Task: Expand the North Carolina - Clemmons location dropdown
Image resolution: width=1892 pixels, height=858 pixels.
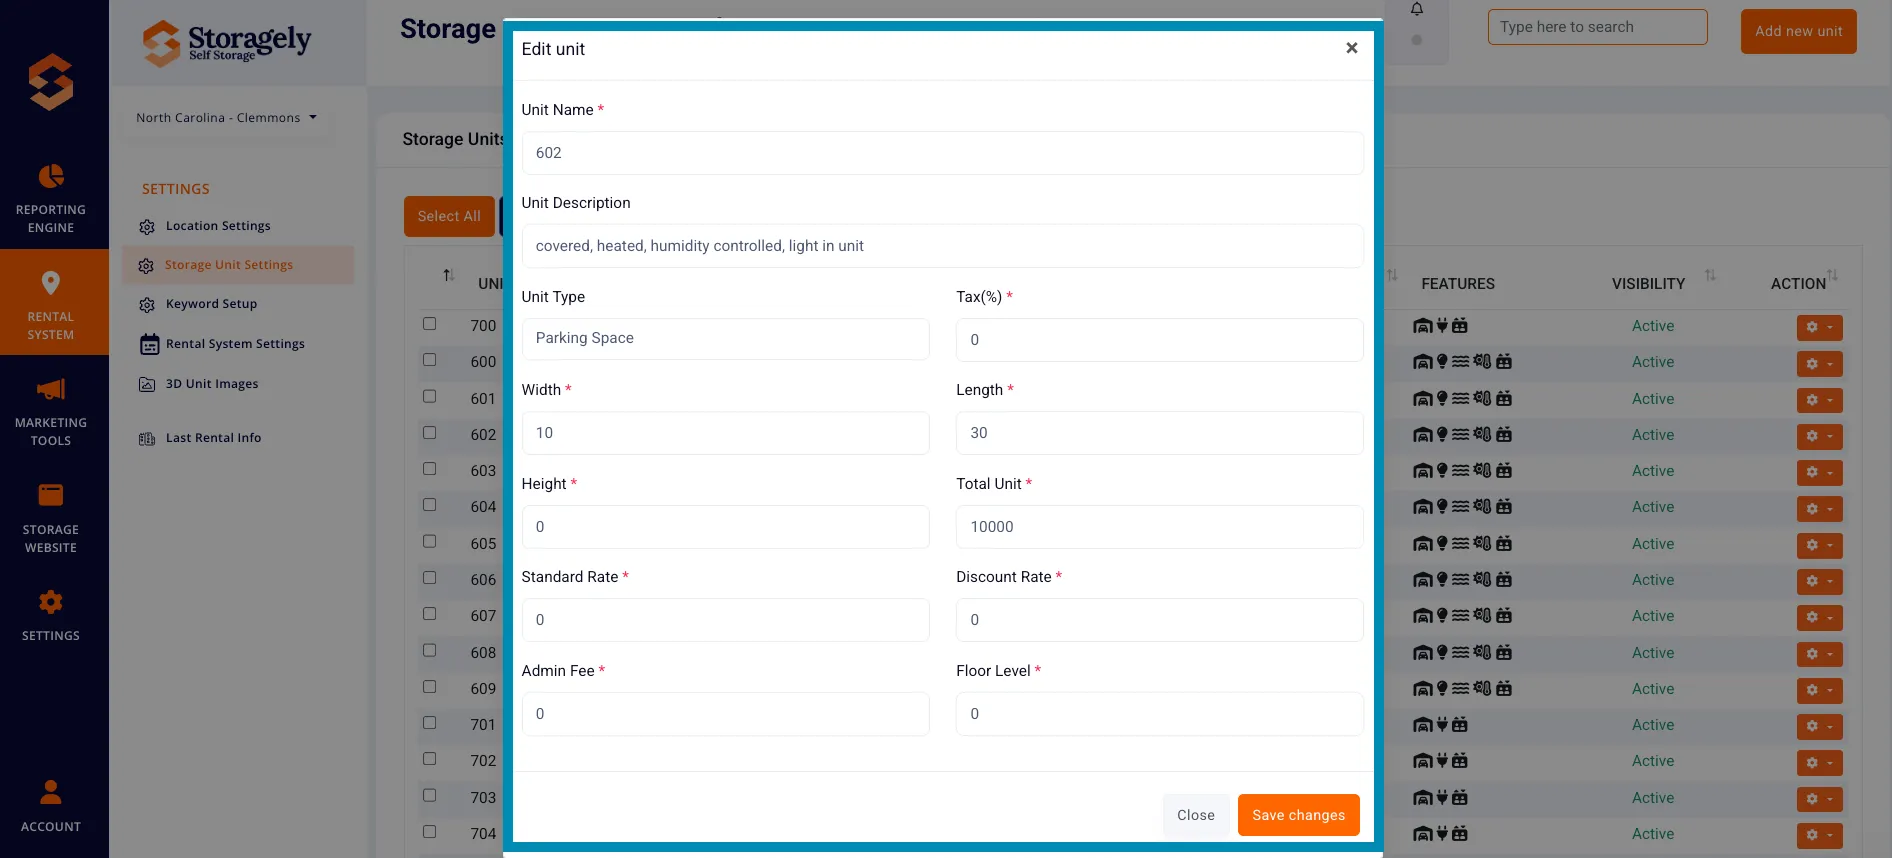Action: tap(226, 118)
